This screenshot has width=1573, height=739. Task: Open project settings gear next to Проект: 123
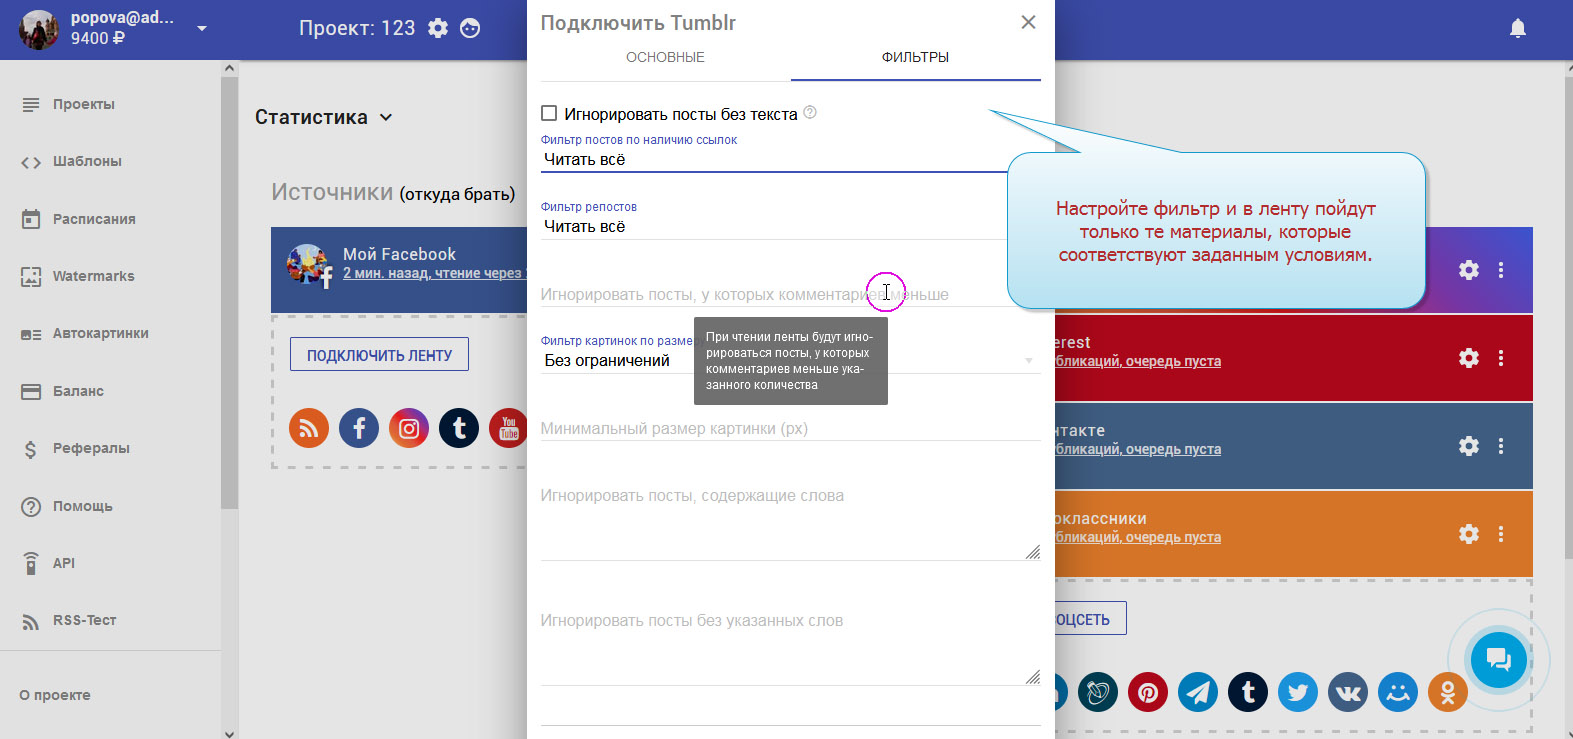point(438,29)
